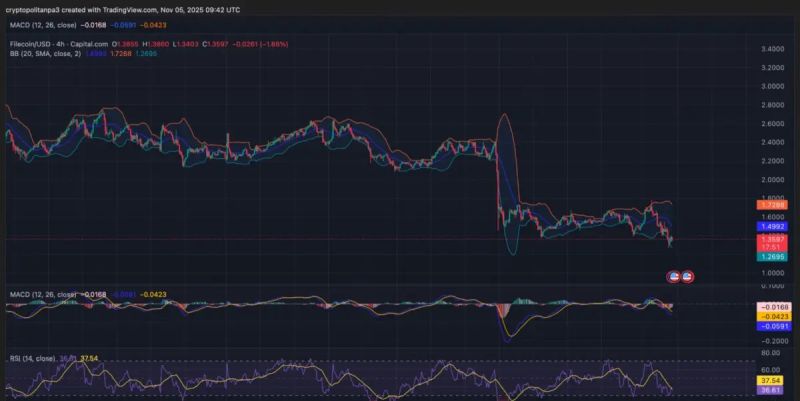Click the 2.0000 price axis label
Screen dimensions: 800x401
772,180
